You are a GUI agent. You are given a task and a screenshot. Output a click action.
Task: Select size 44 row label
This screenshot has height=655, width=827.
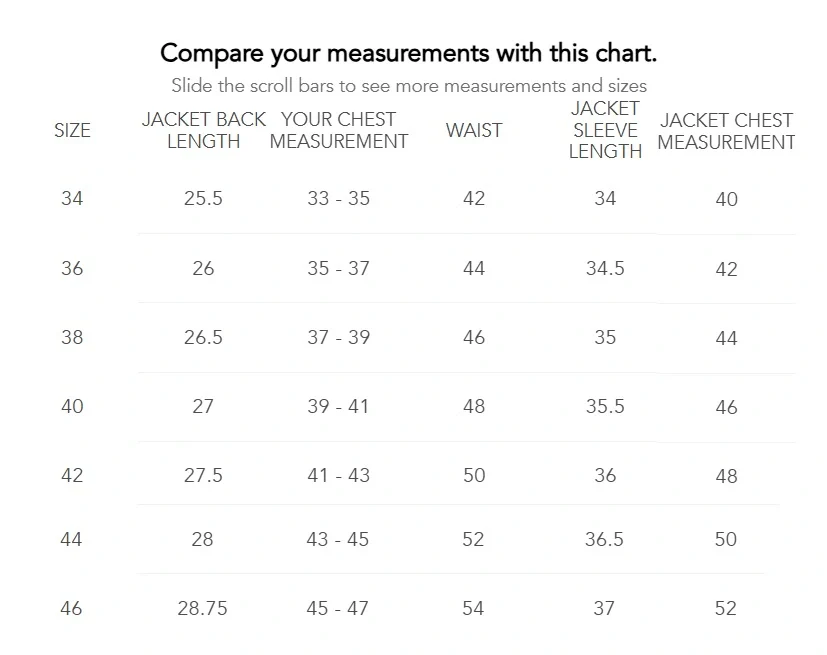tap(71, 539)
